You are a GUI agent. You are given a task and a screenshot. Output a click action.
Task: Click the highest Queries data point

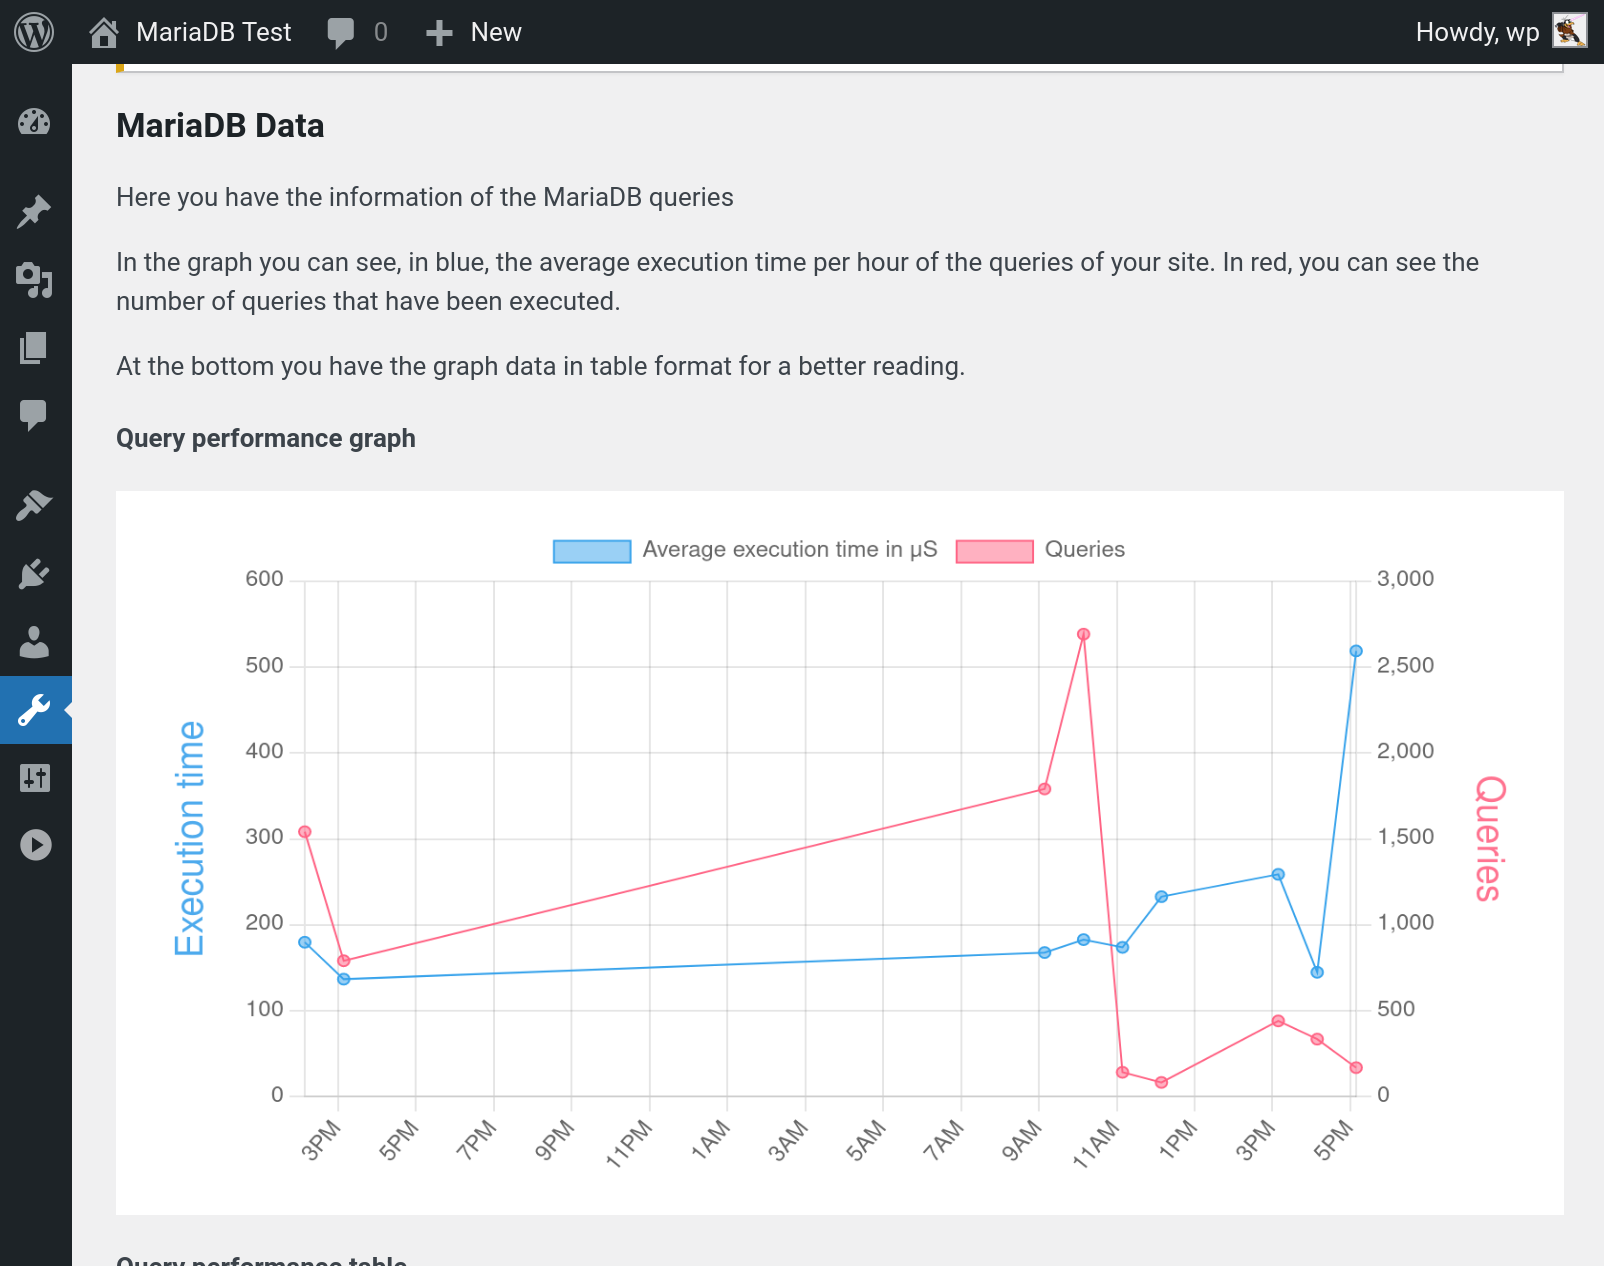(1083, 634)
